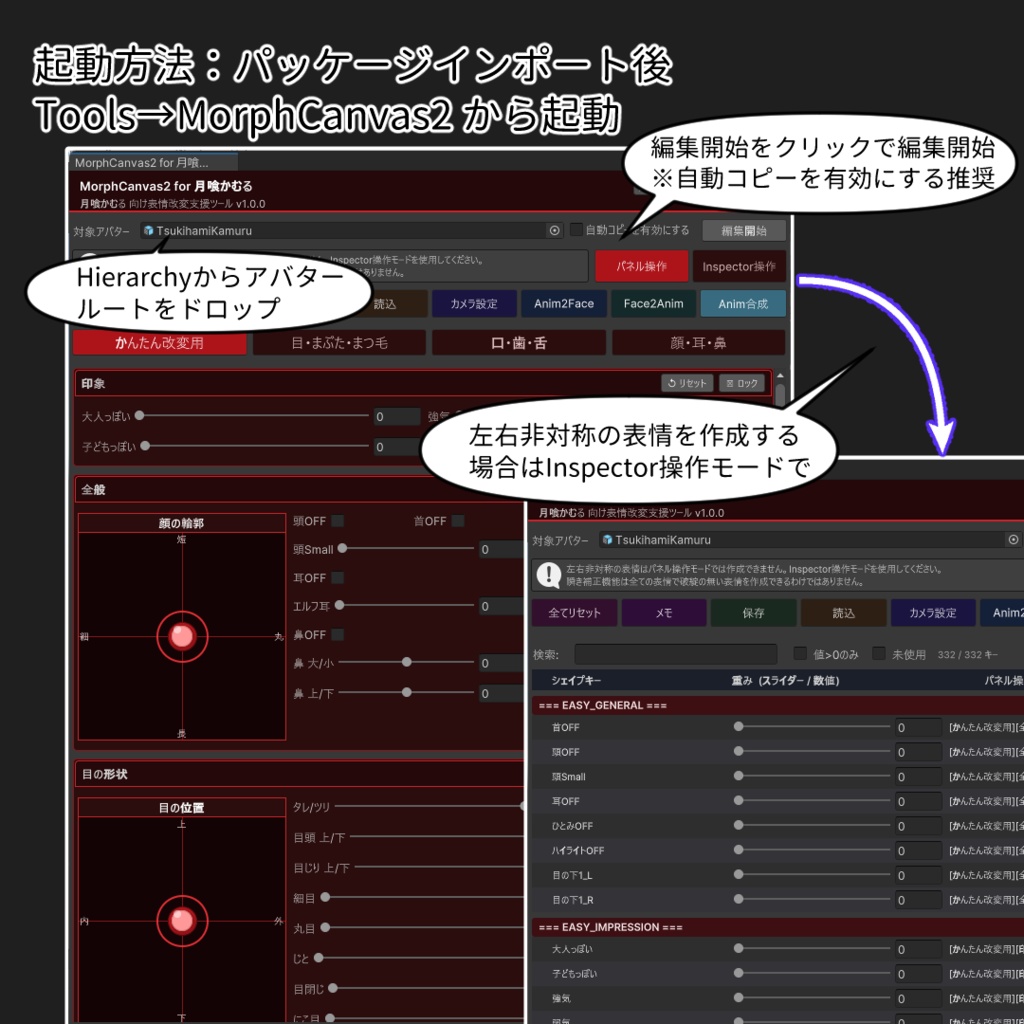Click the 細目 slider handle

coord(325,897)
